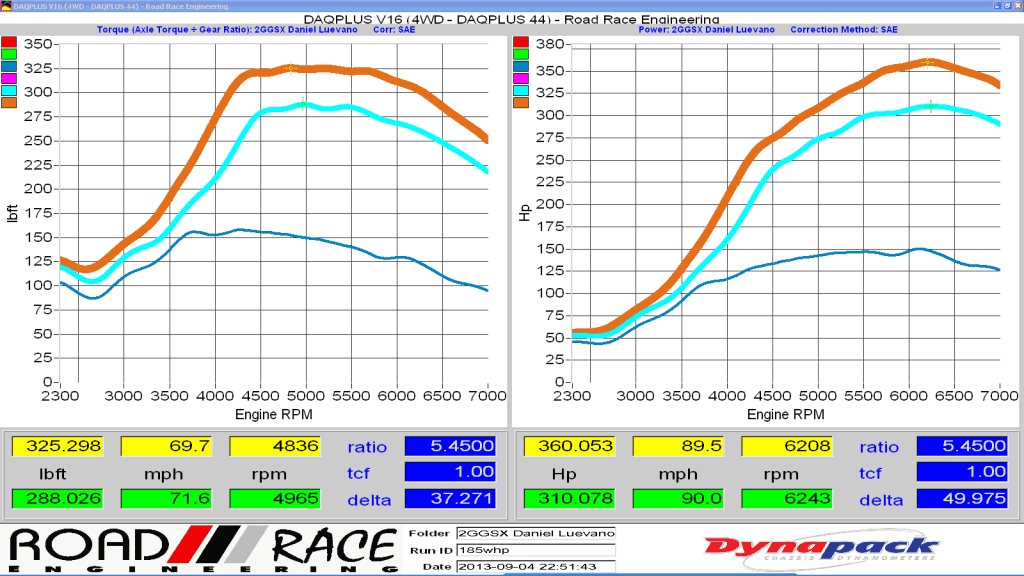Select red swatch in torque graph legend
Image resolution: width=1024 pixels, height=576 pixels.
(8, 42)
